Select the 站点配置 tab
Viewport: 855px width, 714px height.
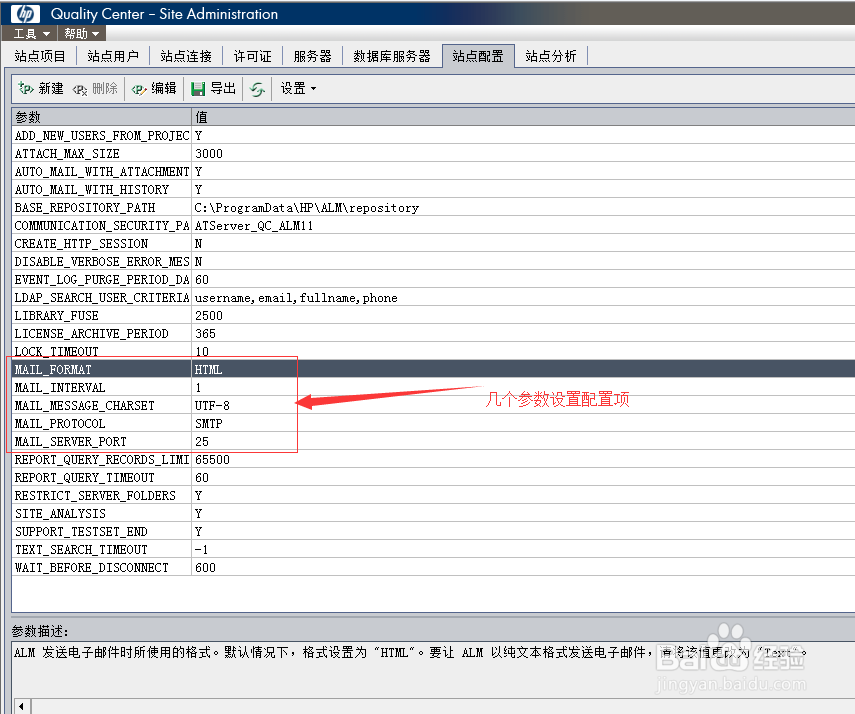pyautogui.click(x=478, y=56)
